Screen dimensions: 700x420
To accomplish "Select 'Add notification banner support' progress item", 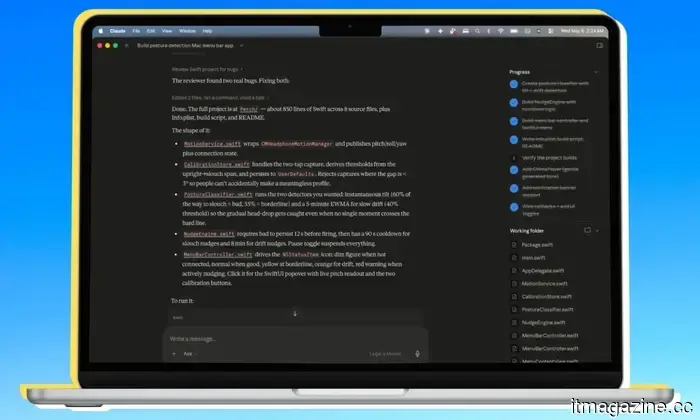I will coord(543,191).
